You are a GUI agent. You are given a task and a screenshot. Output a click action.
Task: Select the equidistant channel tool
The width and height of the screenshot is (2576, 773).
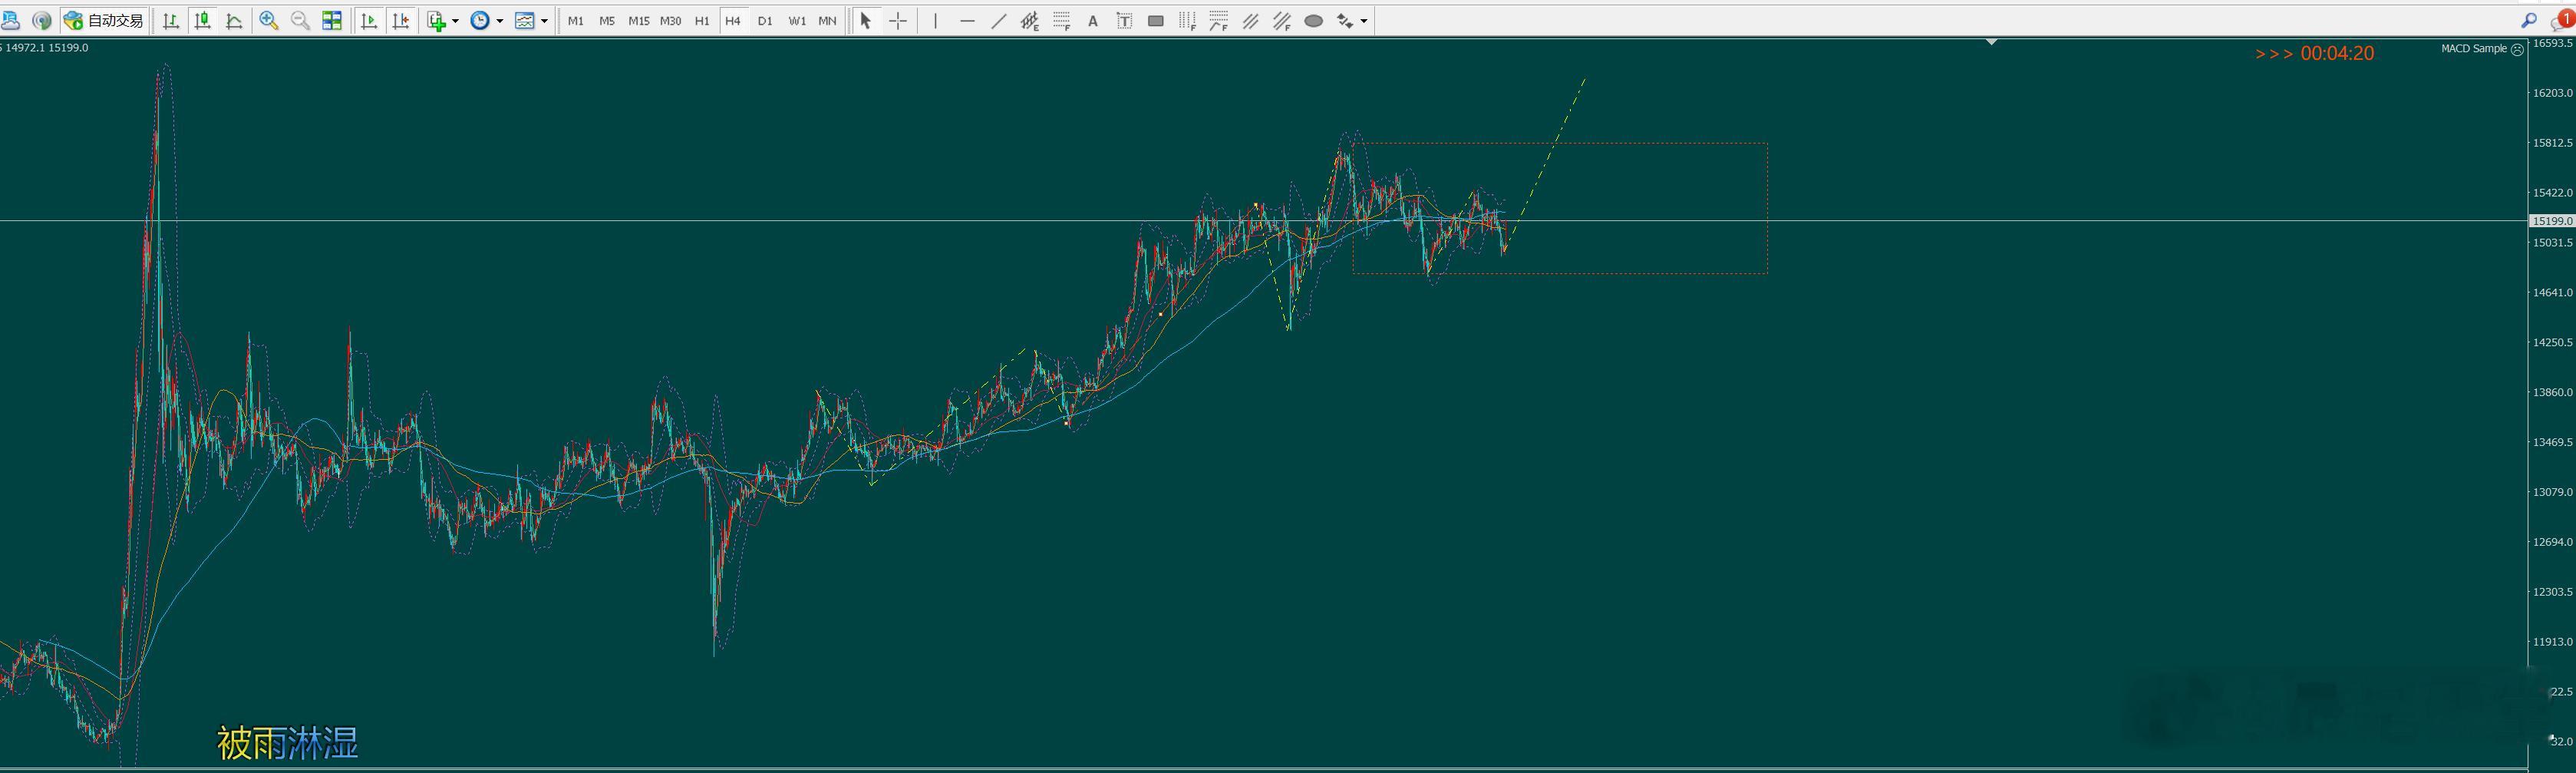pos(1029,20)
